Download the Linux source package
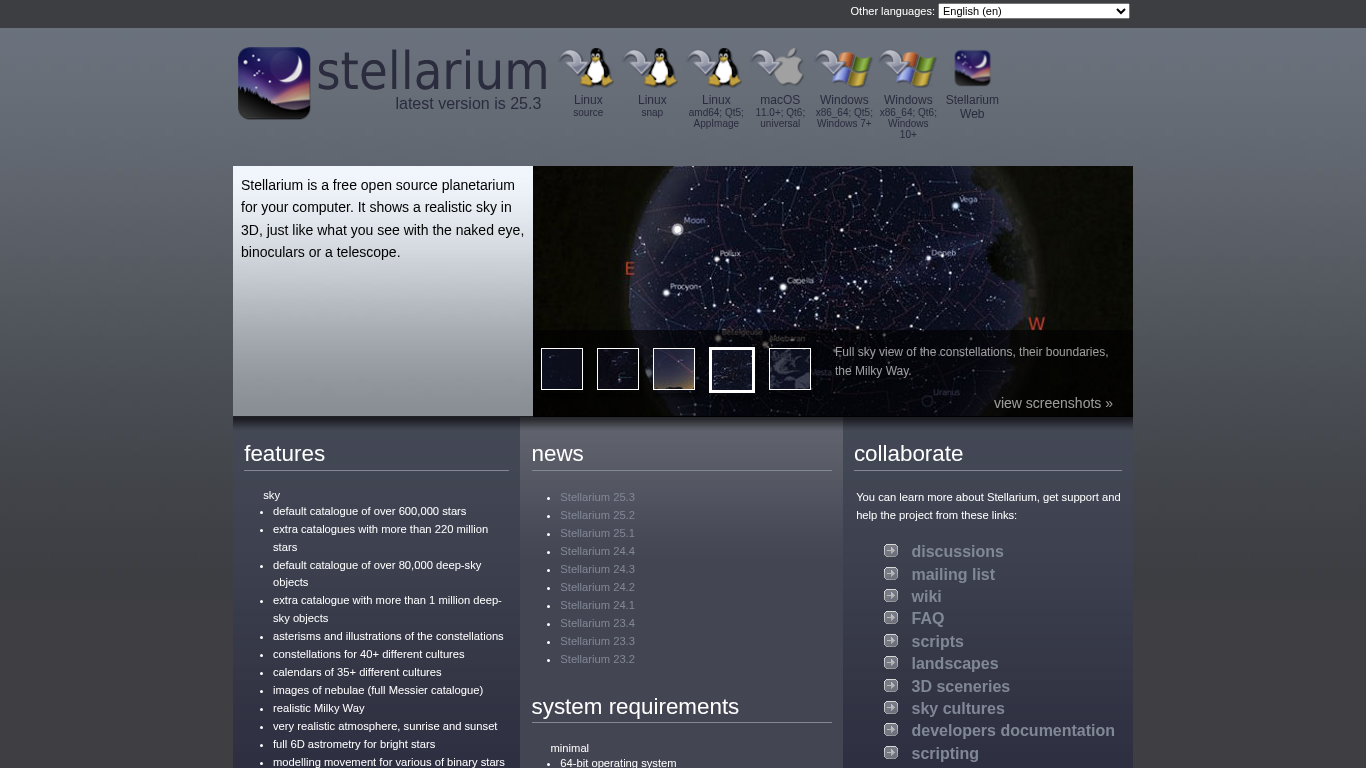This screenshot has width=1366, height=768. [x=588, y=70]
